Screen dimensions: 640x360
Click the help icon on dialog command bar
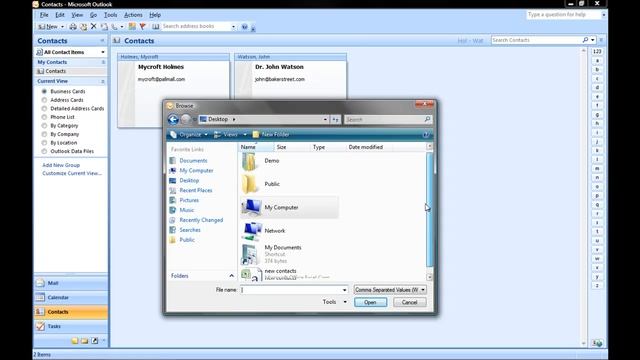coord(426,135)
